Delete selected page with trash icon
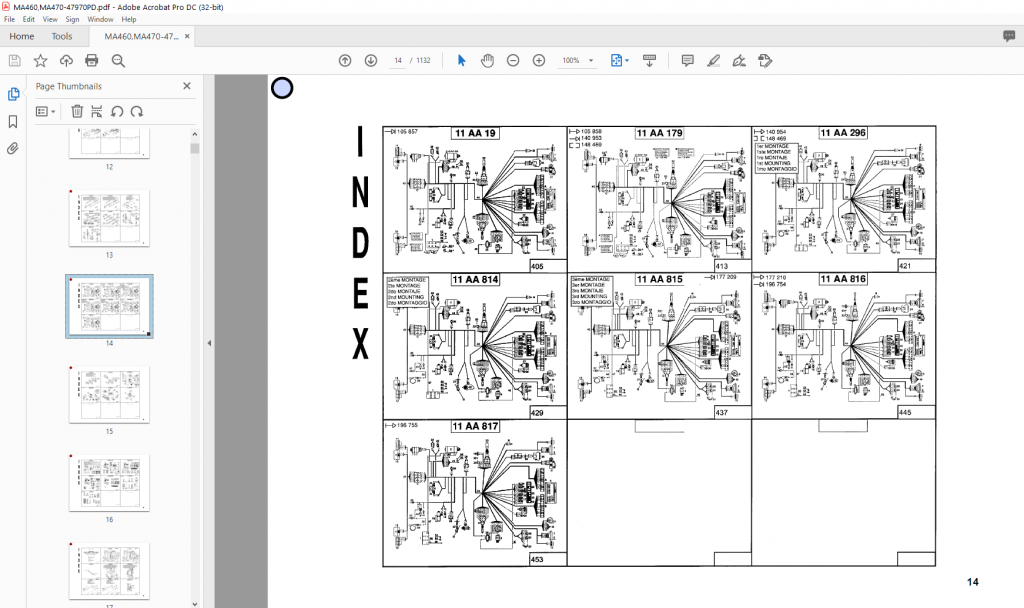The image size is (1024, 608). (77, 112)
